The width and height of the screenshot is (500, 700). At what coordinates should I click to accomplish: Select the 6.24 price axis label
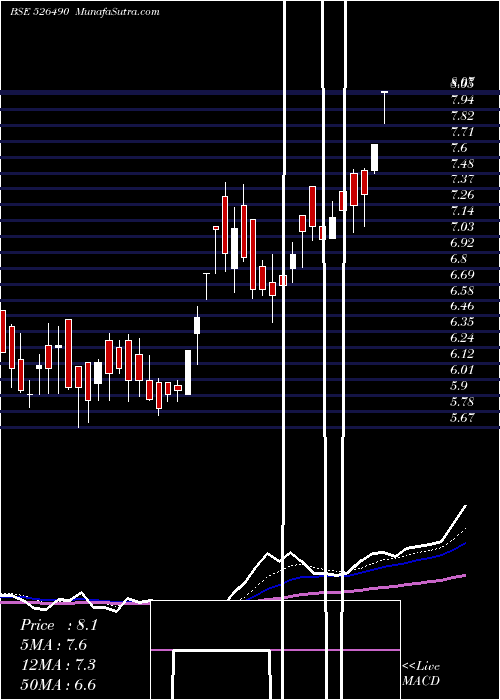tap(462, 338)
